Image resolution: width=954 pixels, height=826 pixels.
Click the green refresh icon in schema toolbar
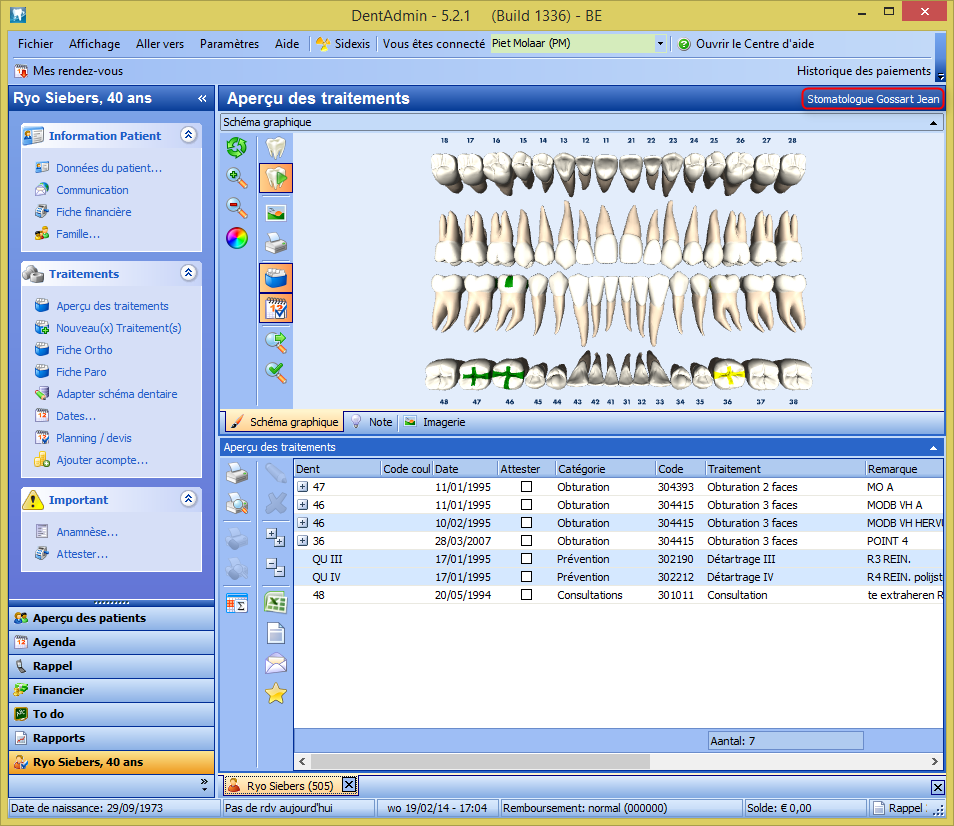click(237, 148)
